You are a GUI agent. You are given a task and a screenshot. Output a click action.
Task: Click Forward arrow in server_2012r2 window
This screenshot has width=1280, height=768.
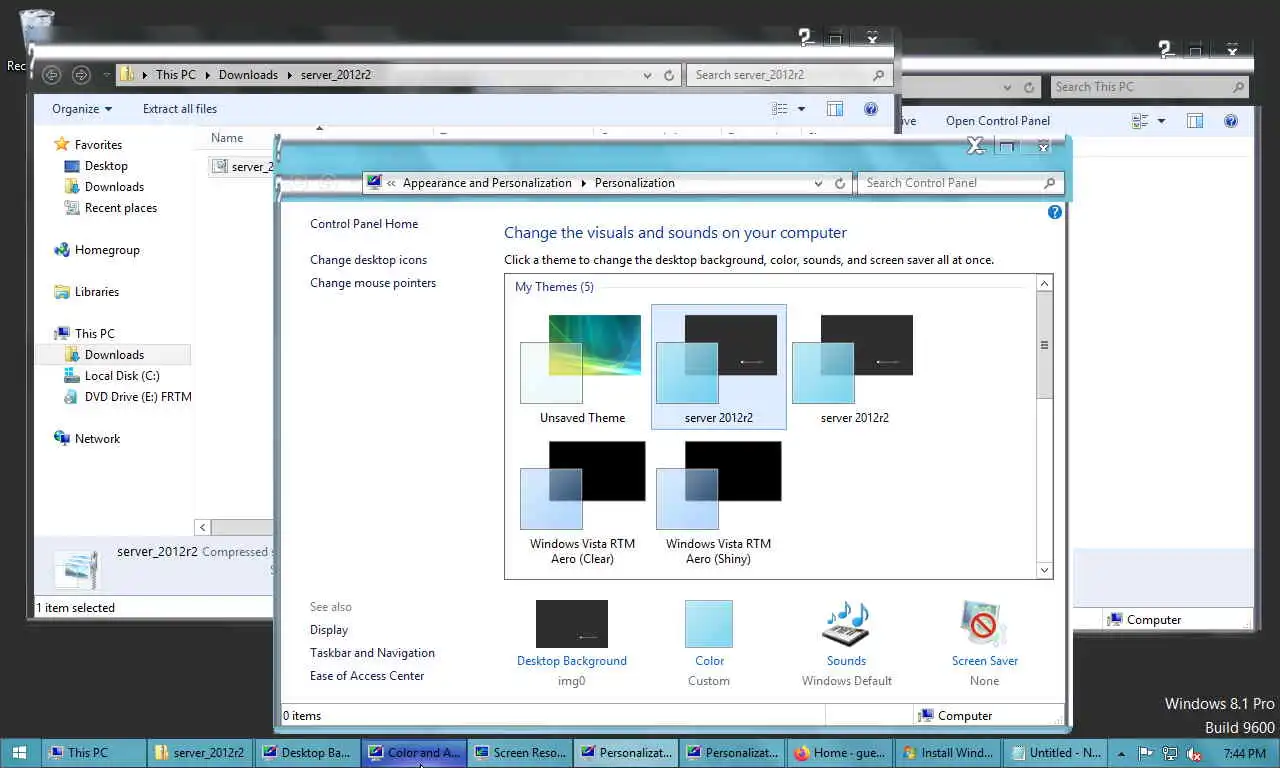(82, 75)
